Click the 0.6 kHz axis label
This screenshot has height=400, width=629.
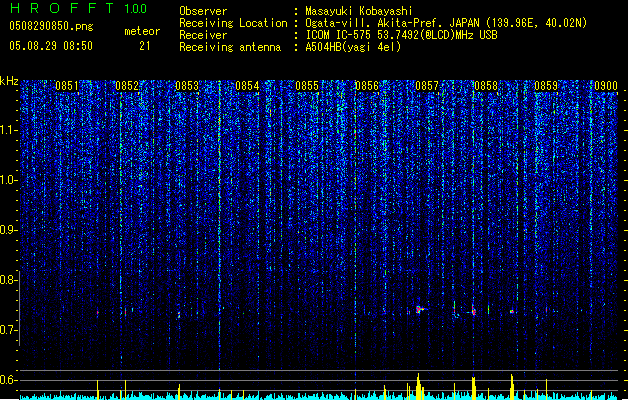click(x=9, y=380)
